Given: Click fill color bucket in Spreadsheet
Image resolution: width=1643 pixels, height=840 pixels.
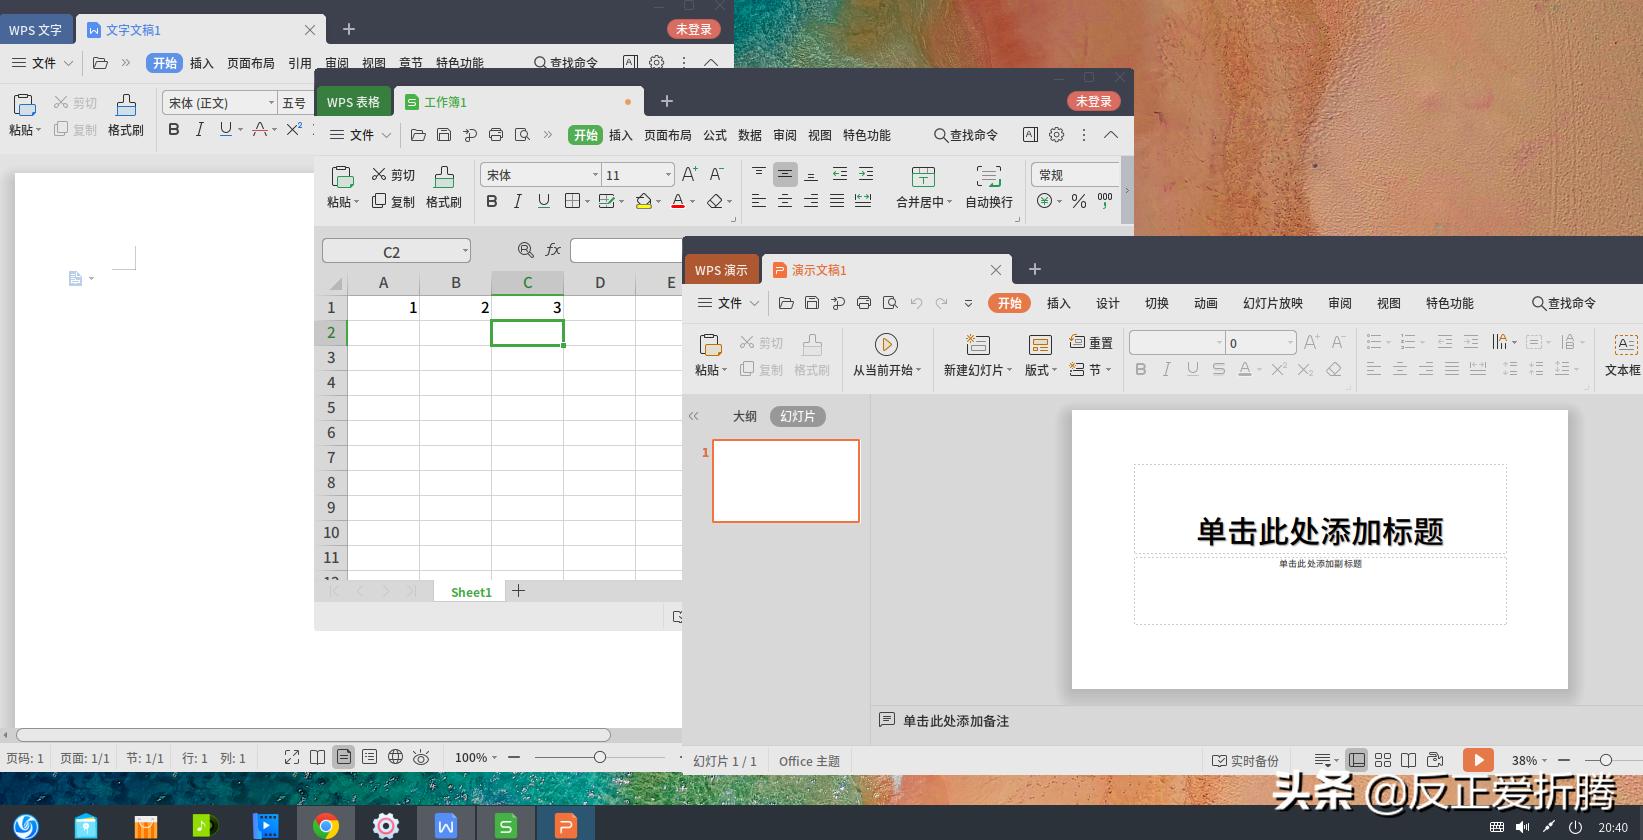Looking at the screenshot, I should (x=643, y=201).
